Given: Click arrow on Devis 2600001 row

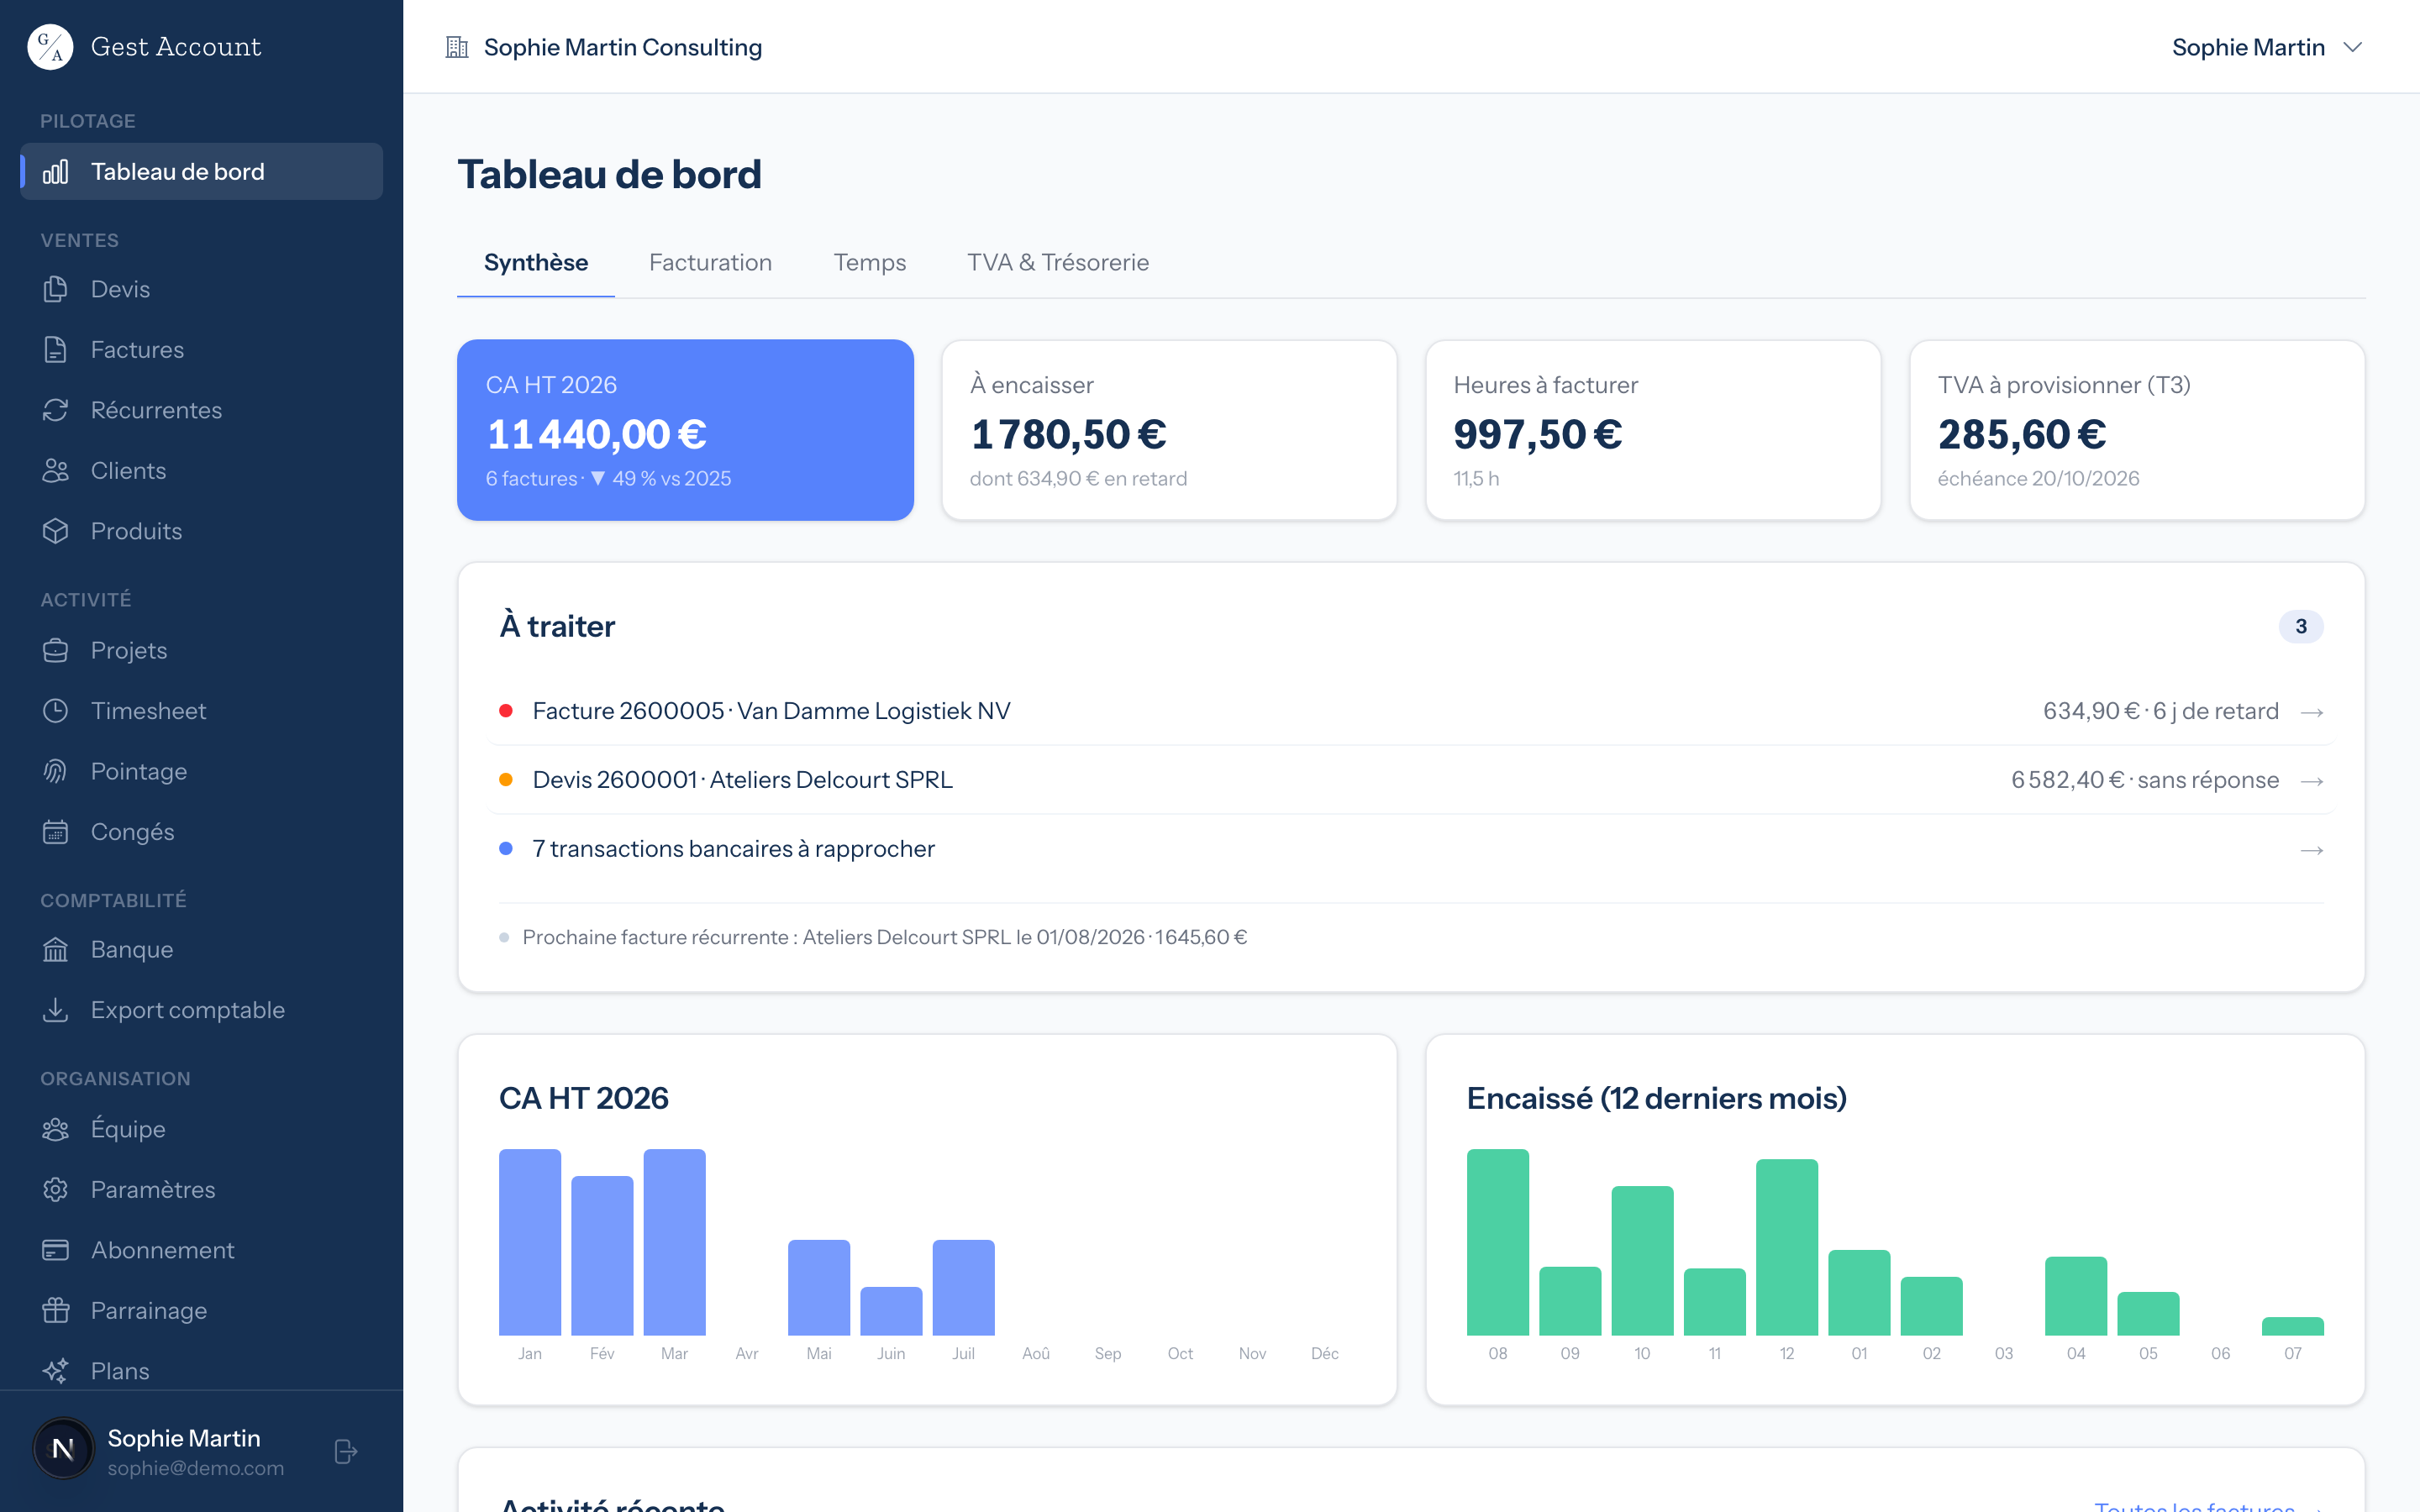Looking at the screenshot, I should click(2311, 781).
